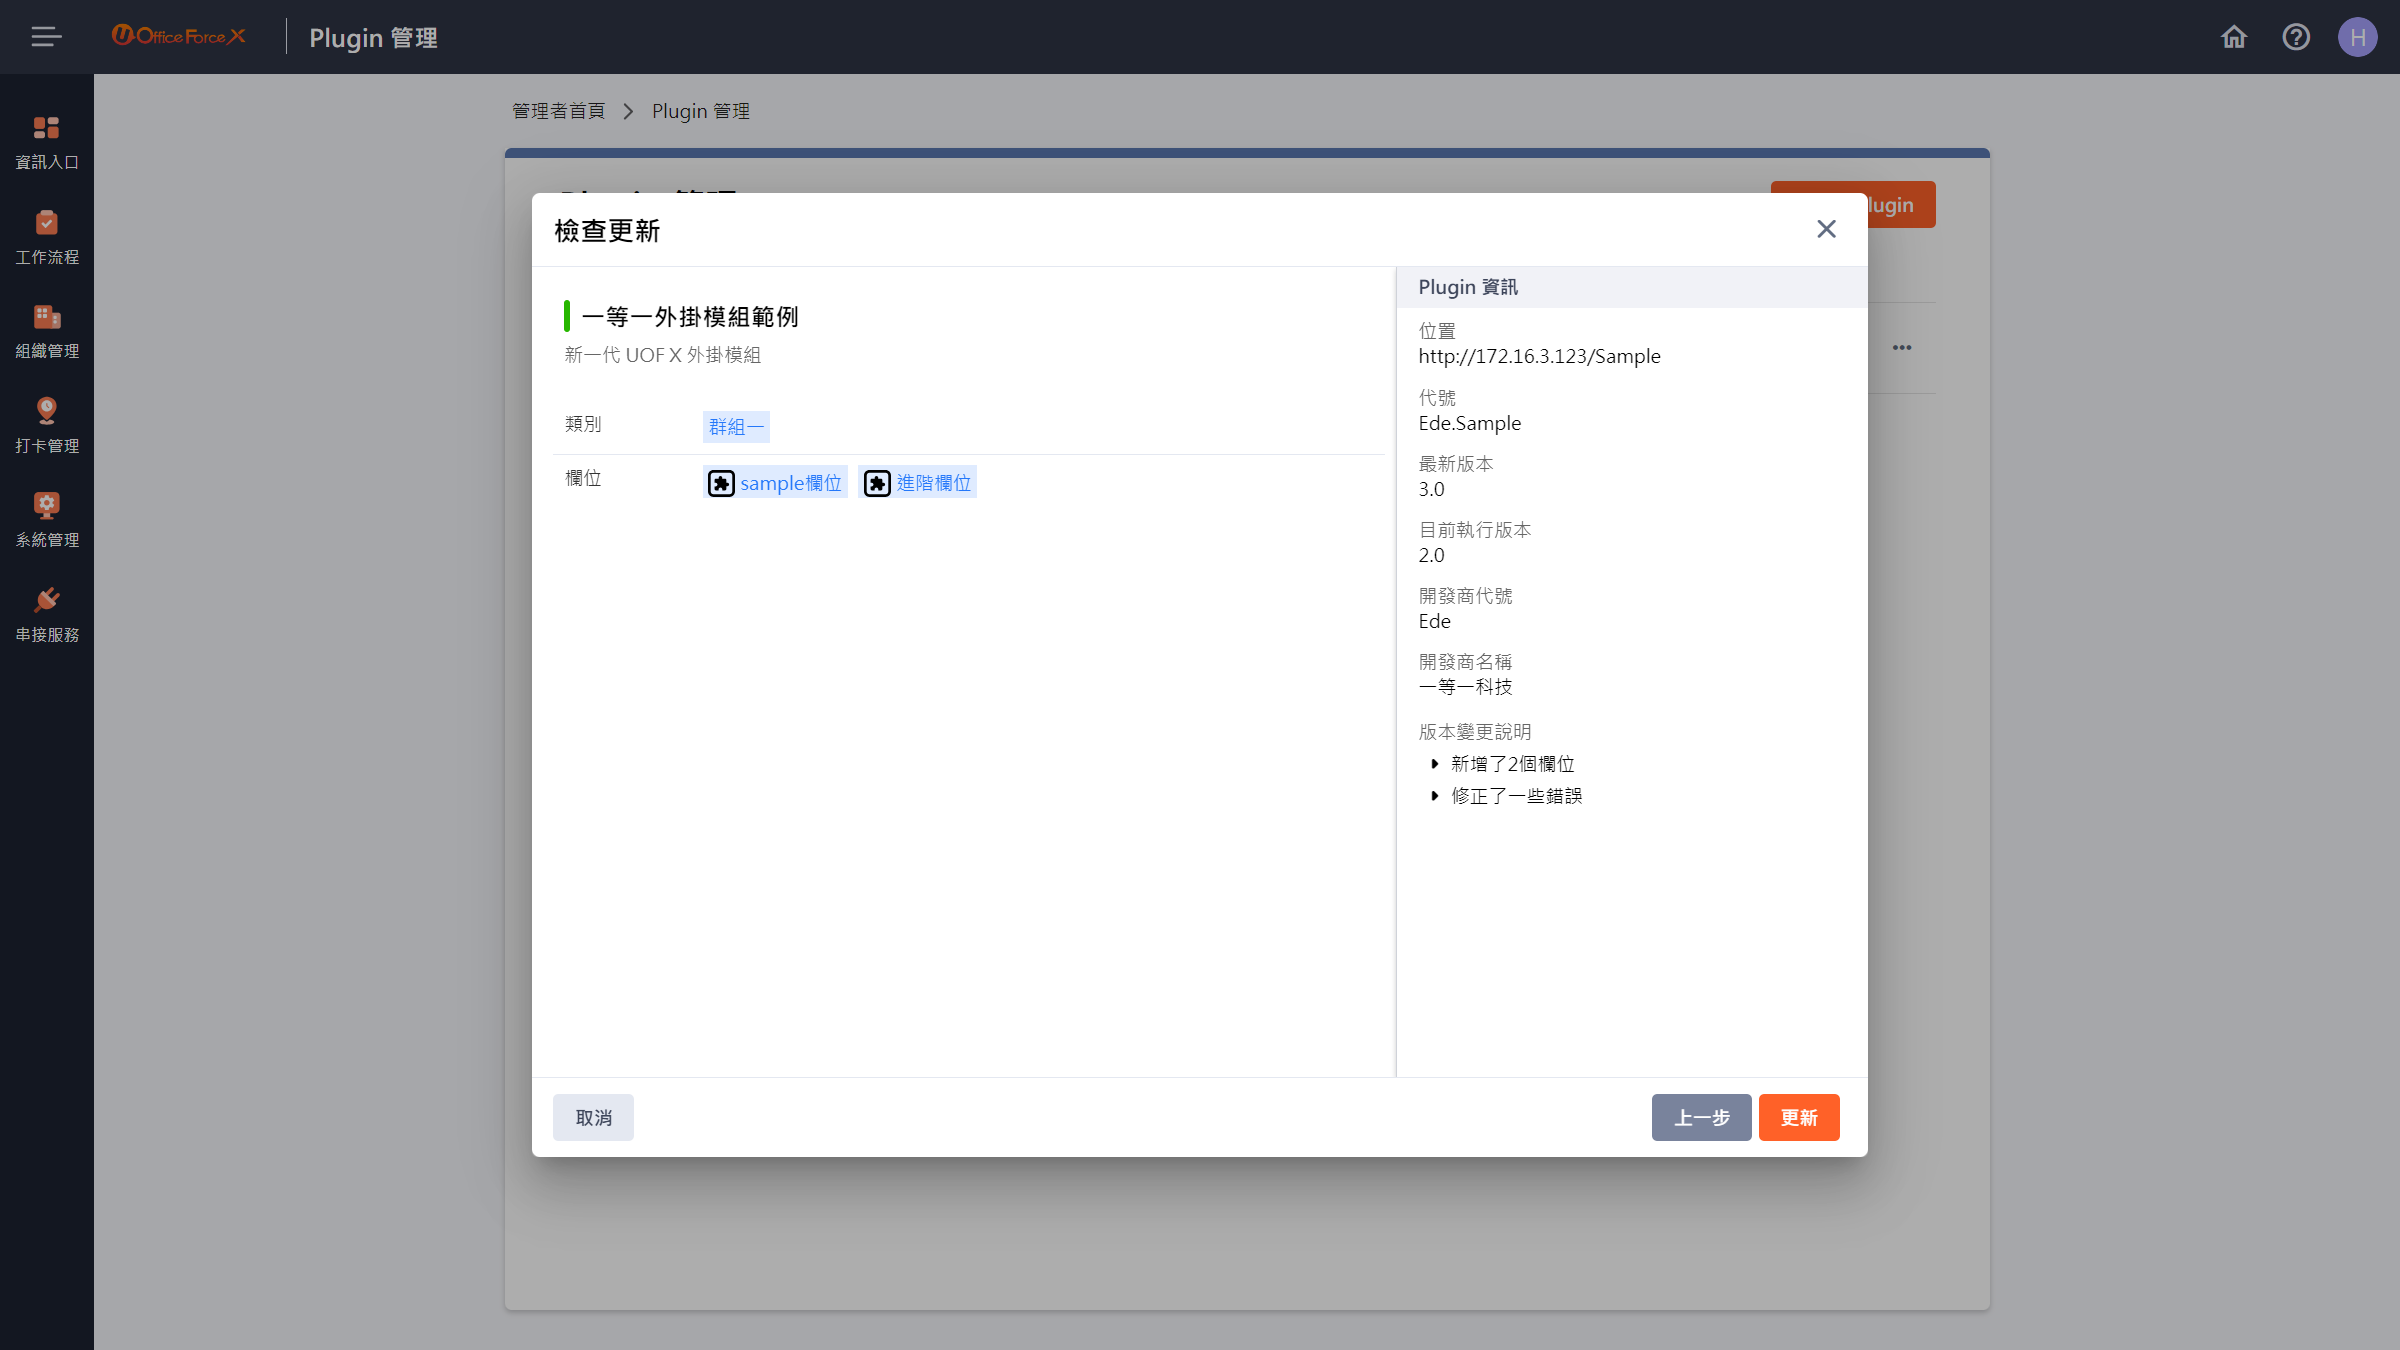Click the location URL http://172.16.3.123/Sample
The image size is (2400, 1350).
[x=1539, y=356]
